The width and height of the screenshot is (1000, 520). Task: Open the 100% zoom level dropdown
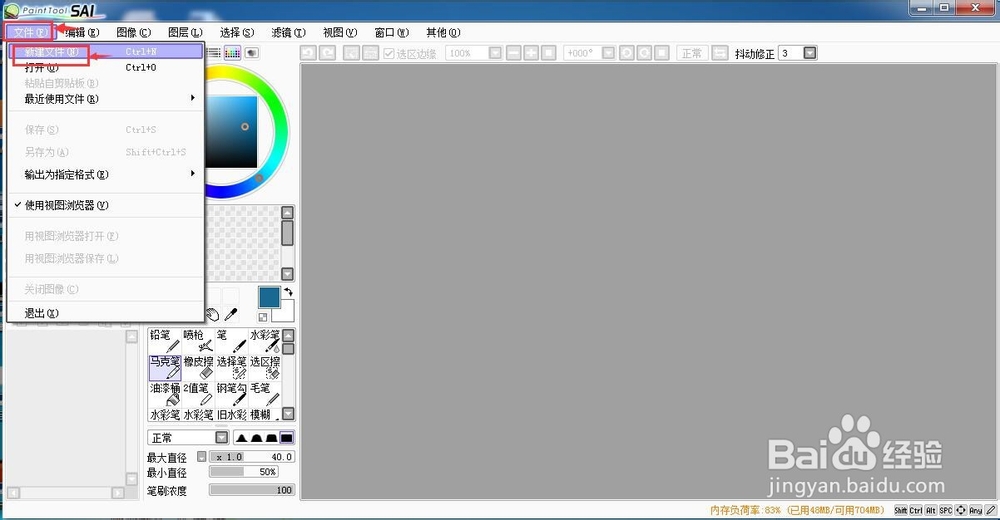[x=495, y=53]
